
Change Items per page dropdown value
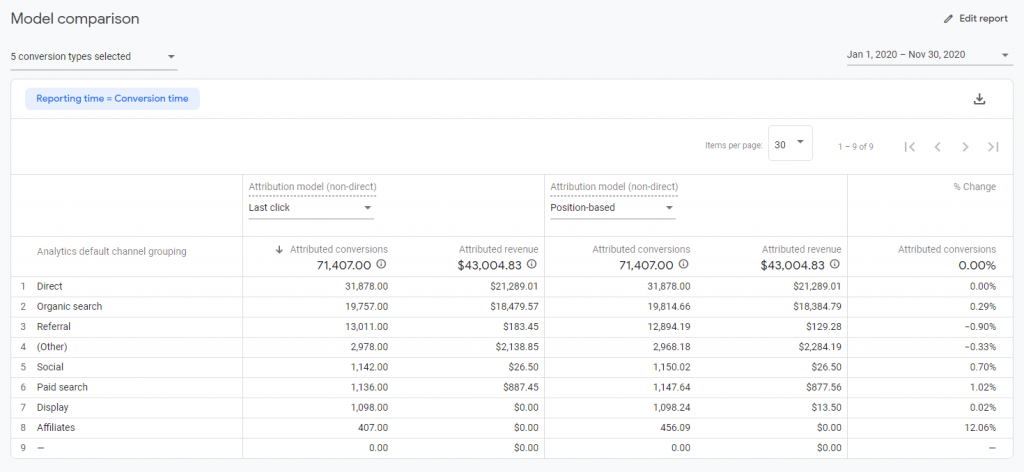[790, 144]
